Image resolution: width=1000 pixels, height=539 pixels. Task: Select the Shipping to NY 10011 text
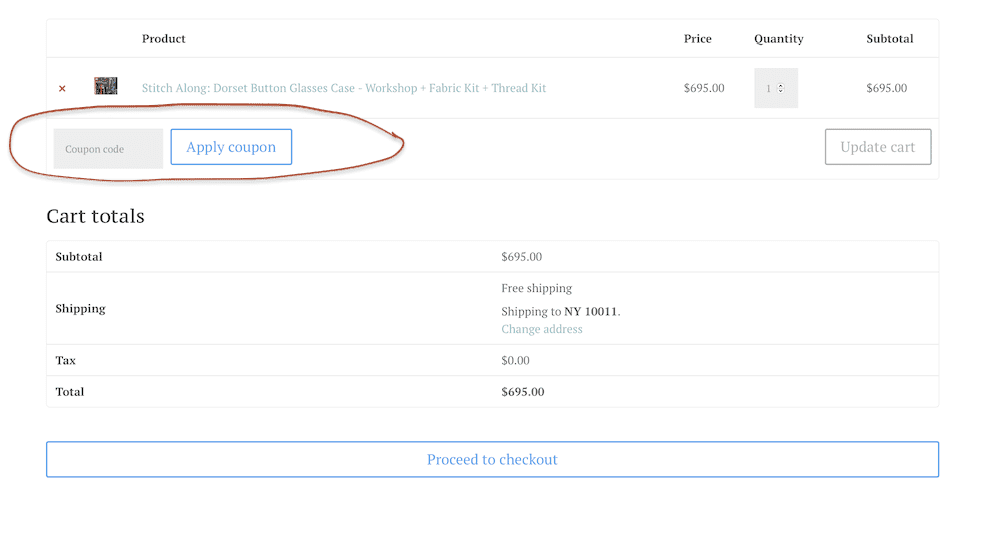click(561, 311)
